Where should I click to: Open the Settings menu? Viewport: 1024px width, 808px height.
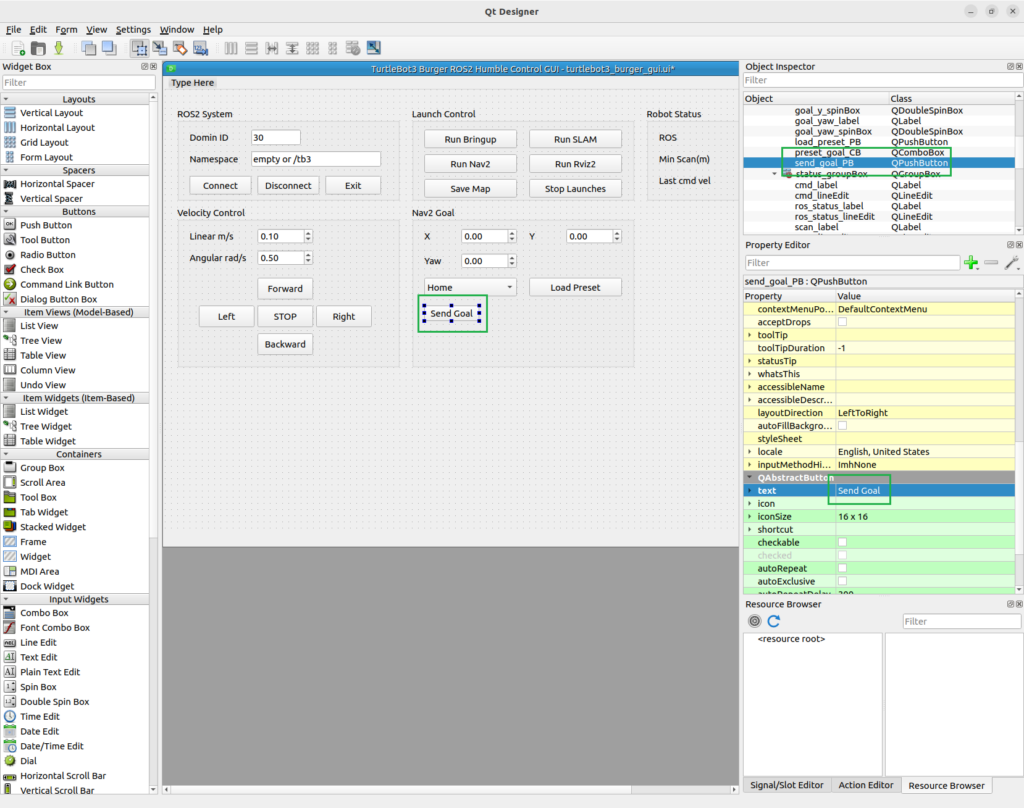click(133, 29)
